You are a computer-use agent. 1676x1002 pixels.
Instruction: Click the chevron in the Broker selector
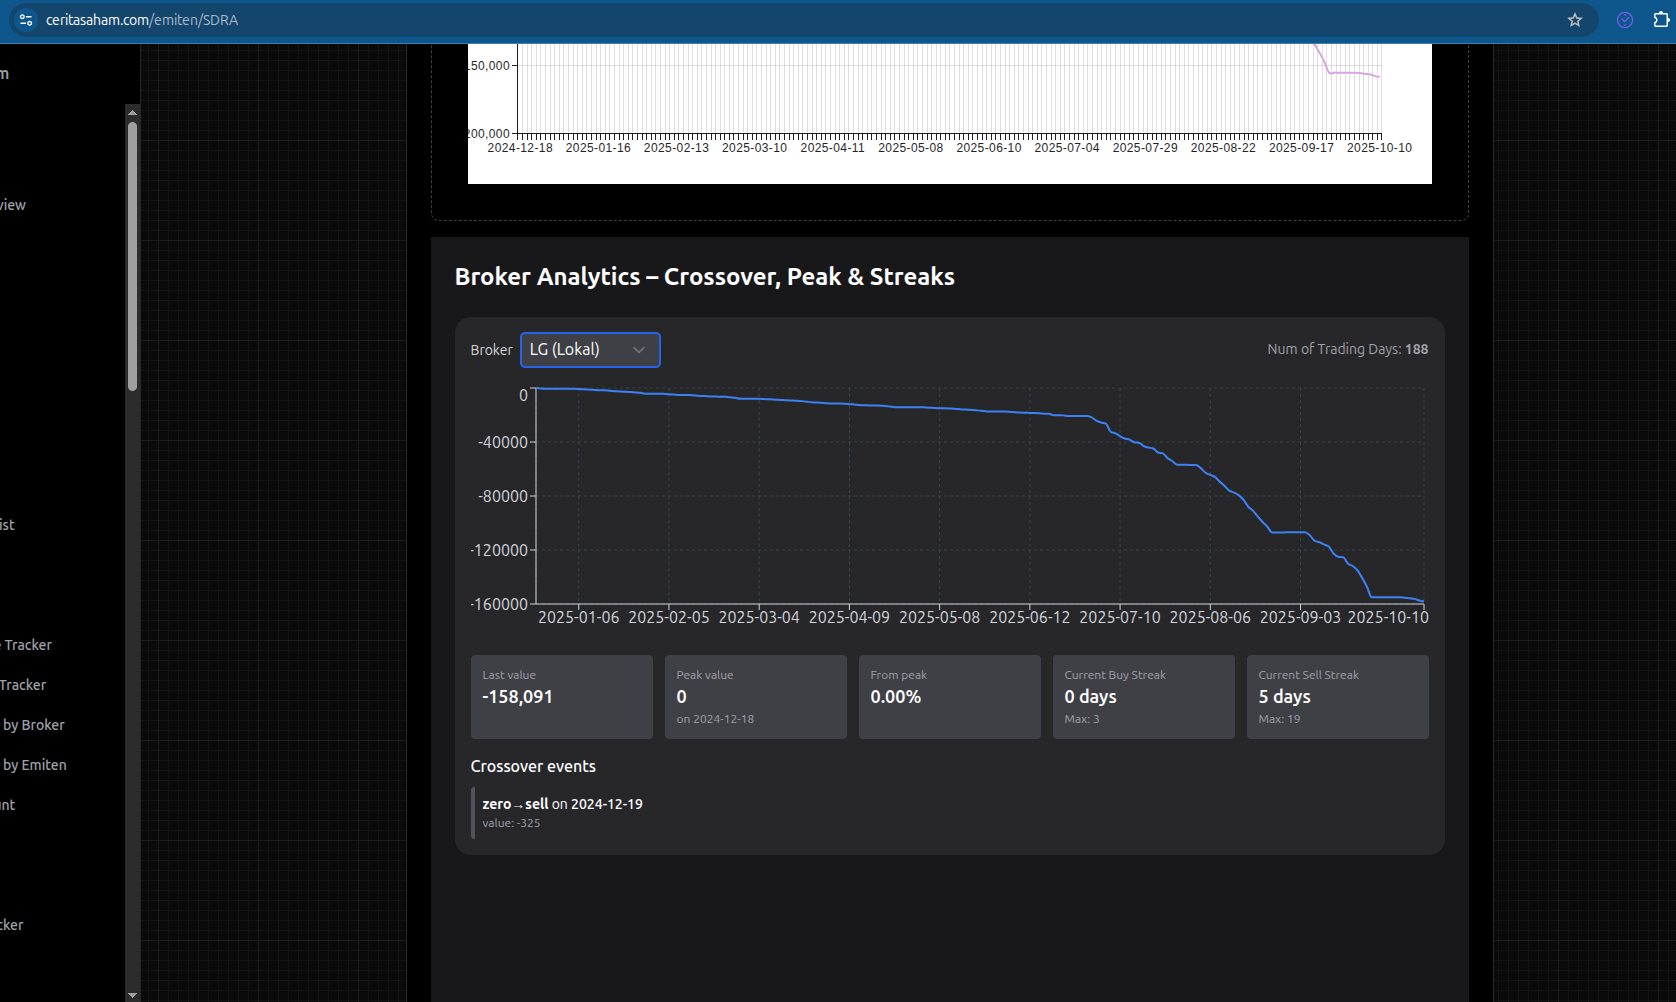639,350
